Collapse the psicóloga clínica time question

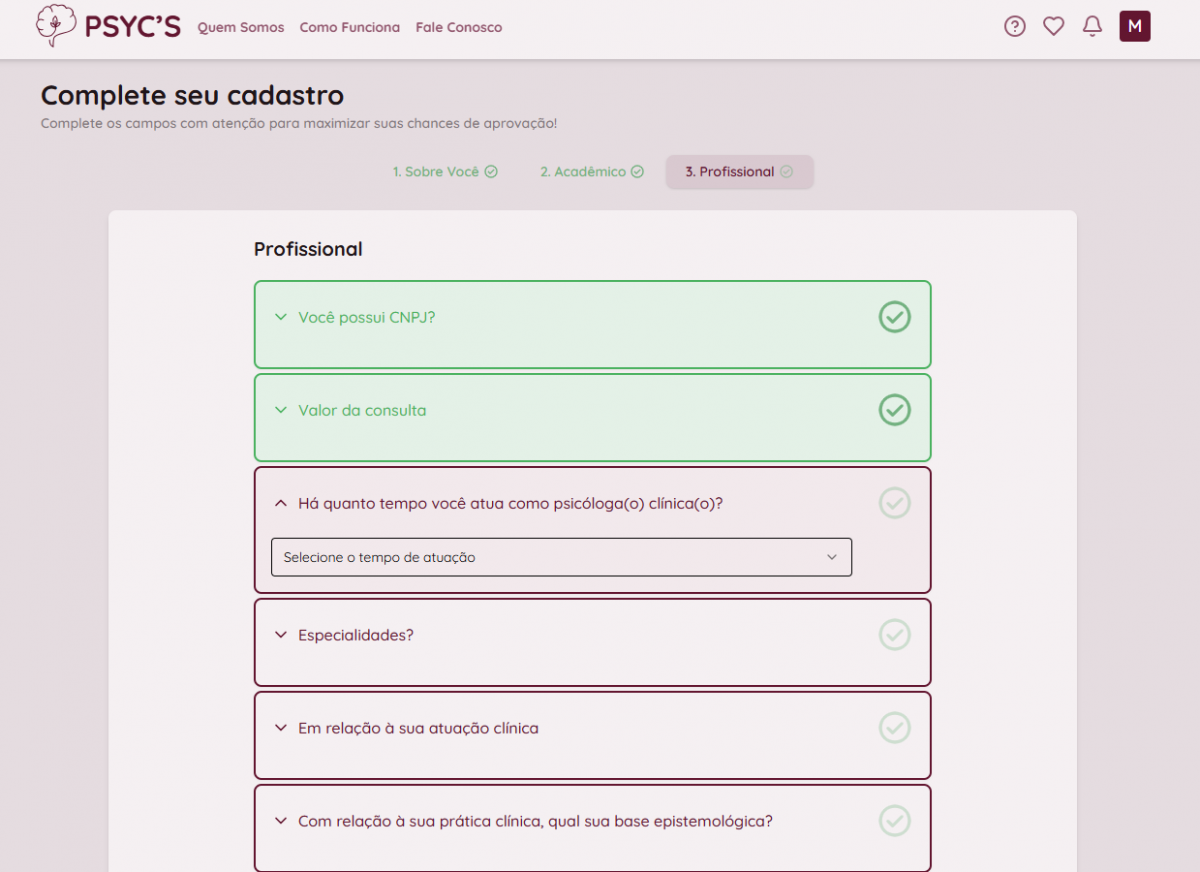[x=281, y=504]
